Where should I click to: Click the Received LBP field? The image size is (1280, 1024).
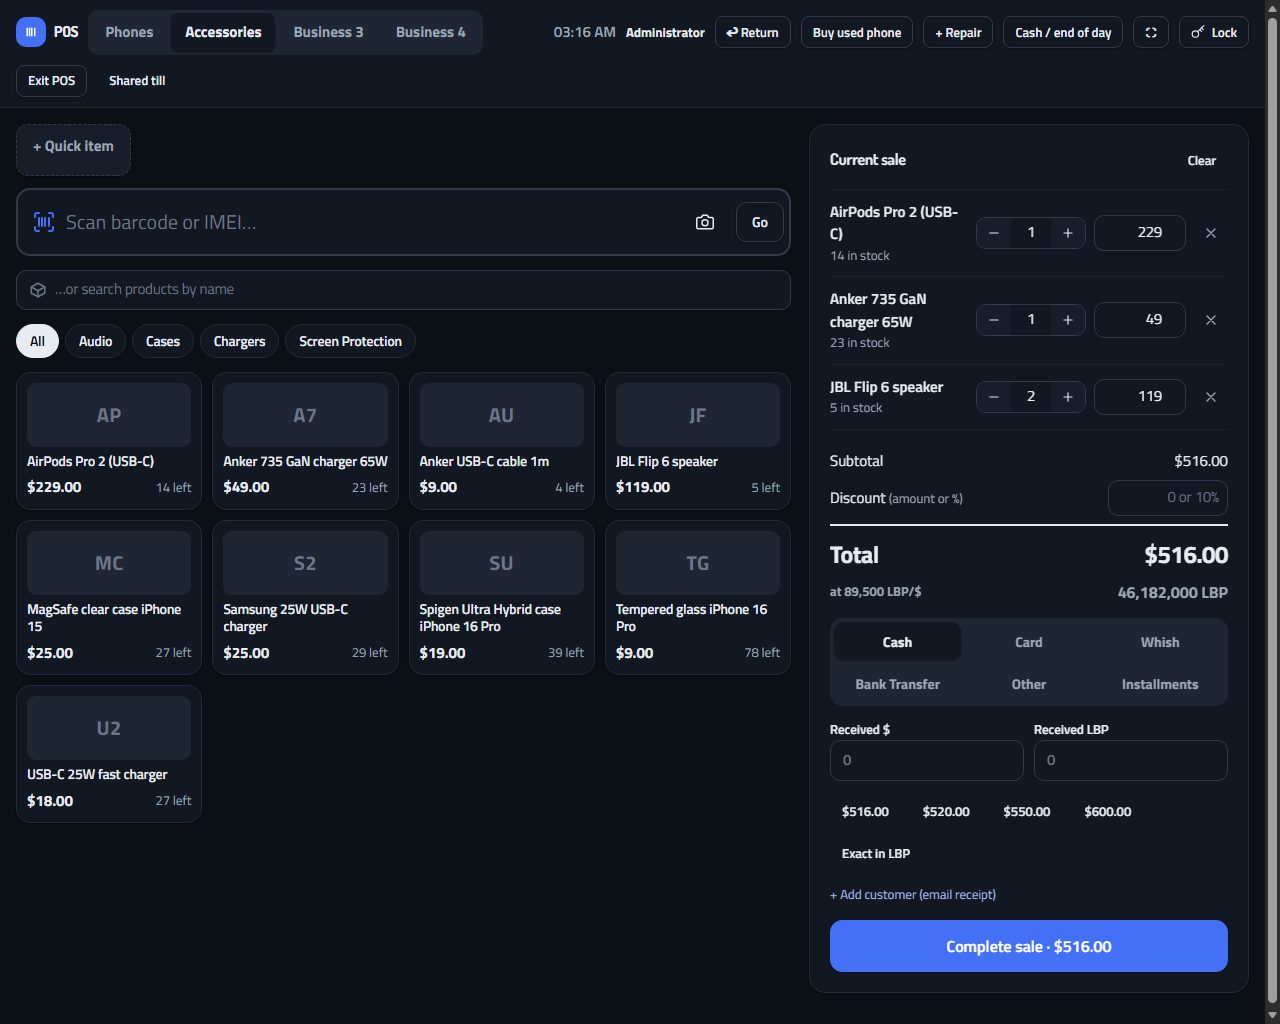1130,760
